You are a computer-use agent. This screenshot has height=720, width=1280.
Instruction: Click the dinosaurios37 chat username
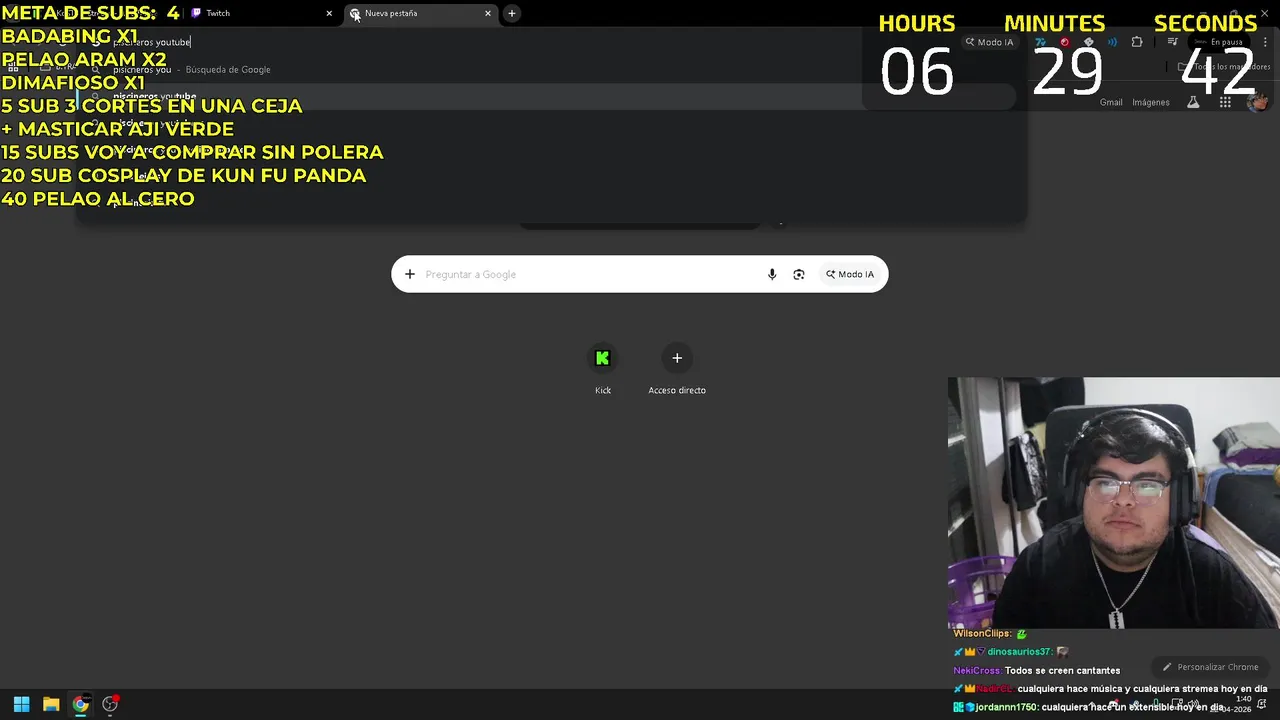pyautogui.click(x=1019, y=652)
